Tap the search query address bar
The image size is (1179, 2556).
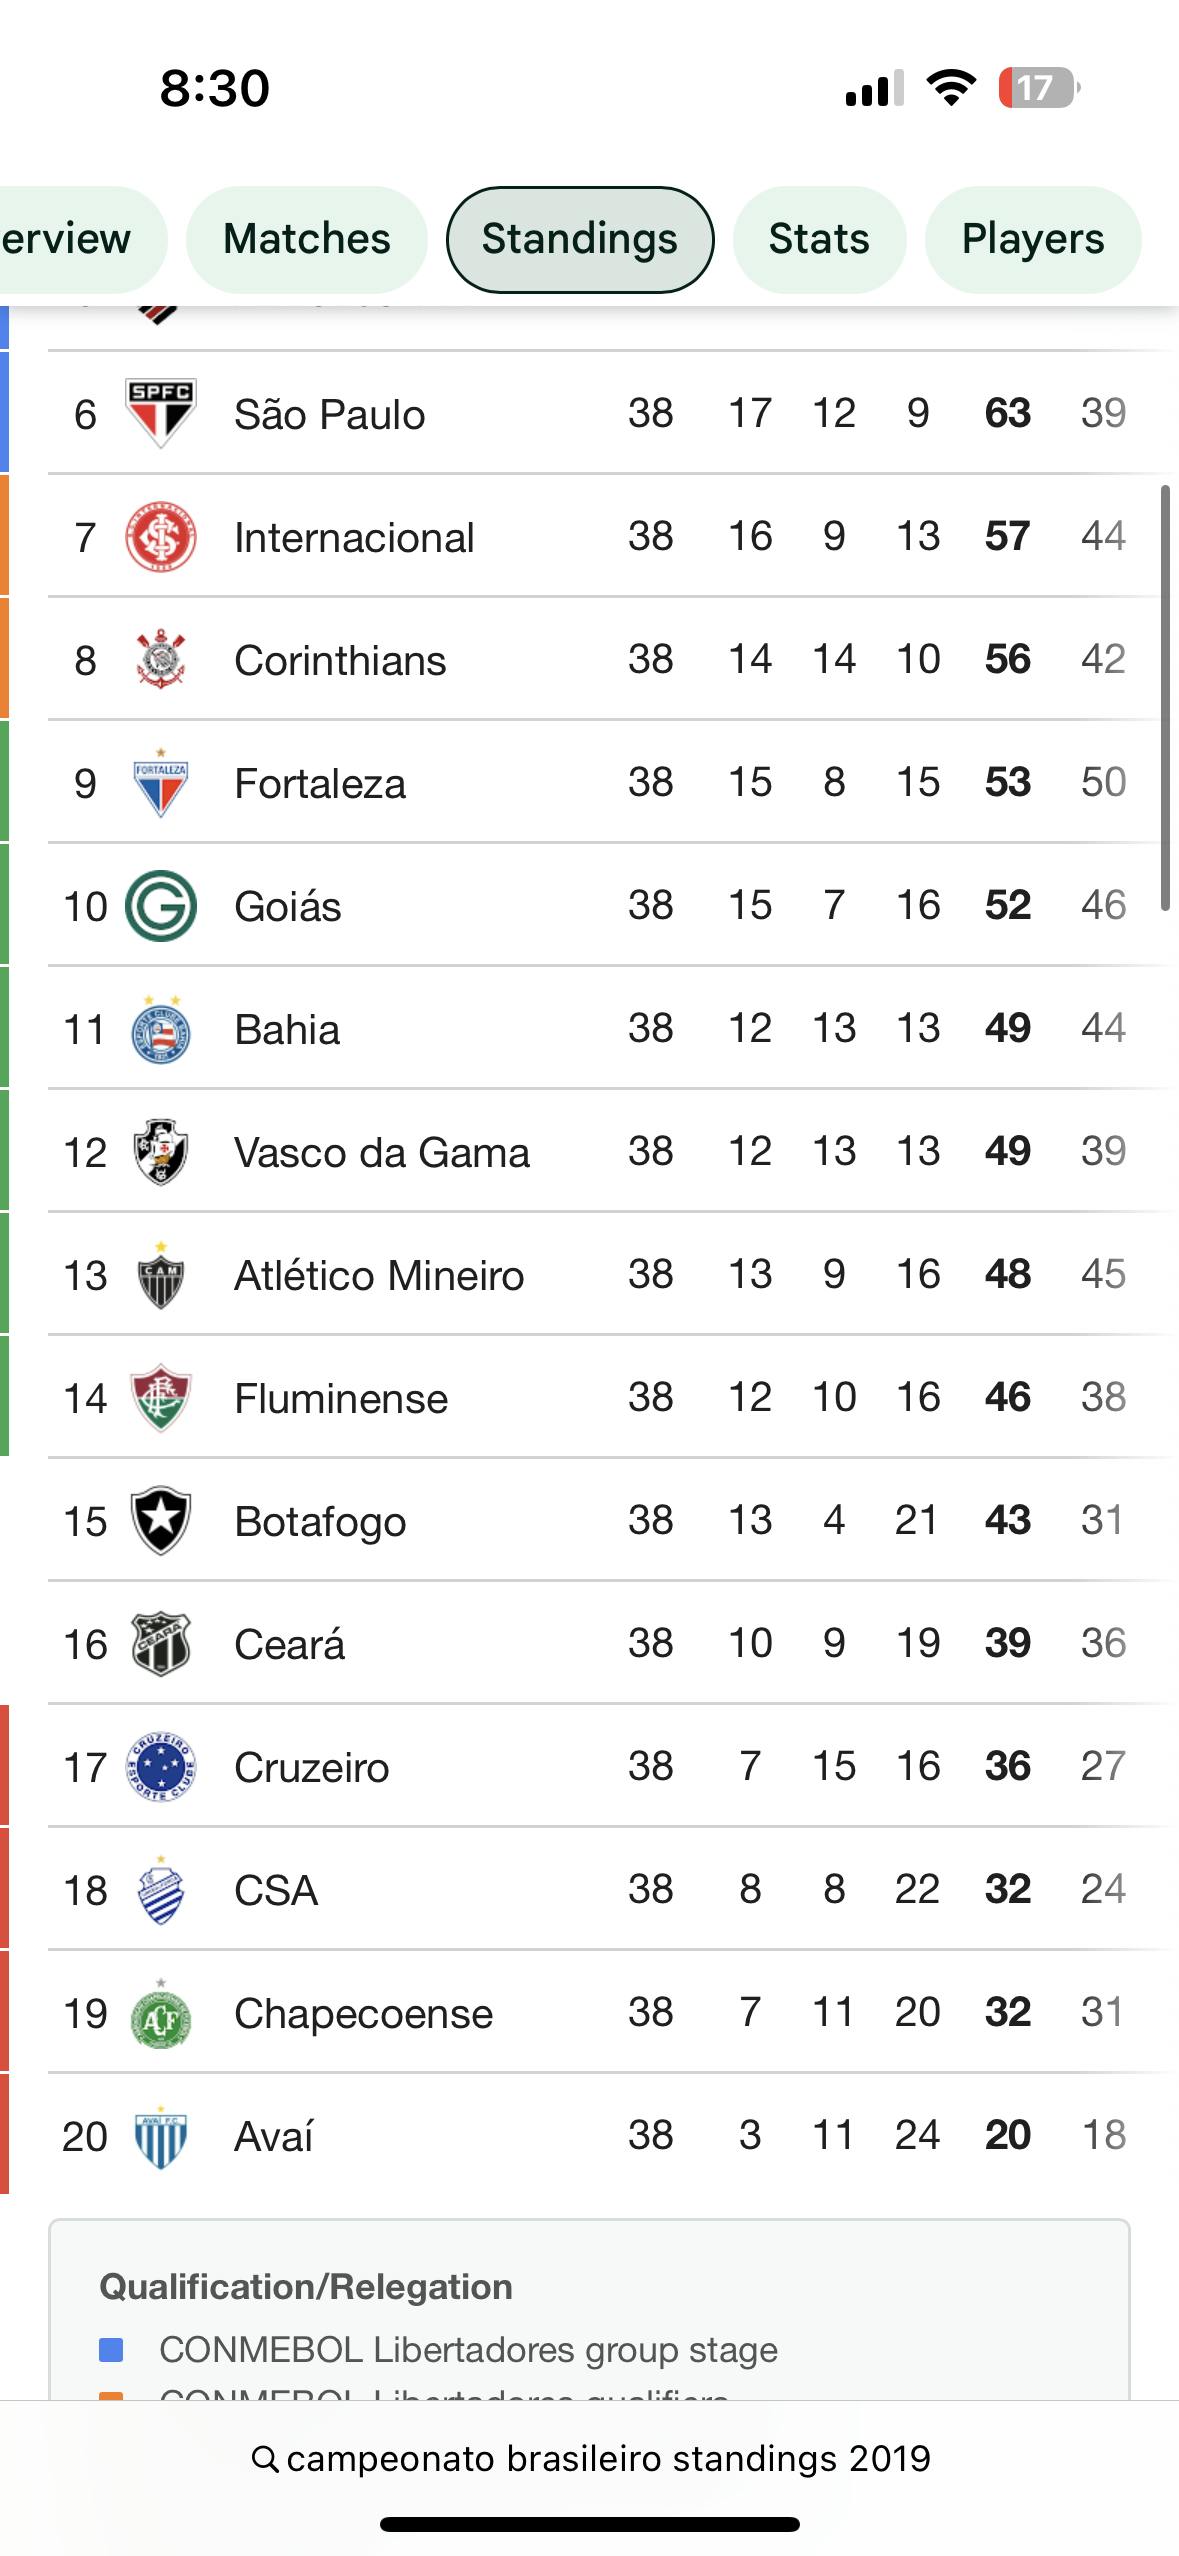(608, 2459)
